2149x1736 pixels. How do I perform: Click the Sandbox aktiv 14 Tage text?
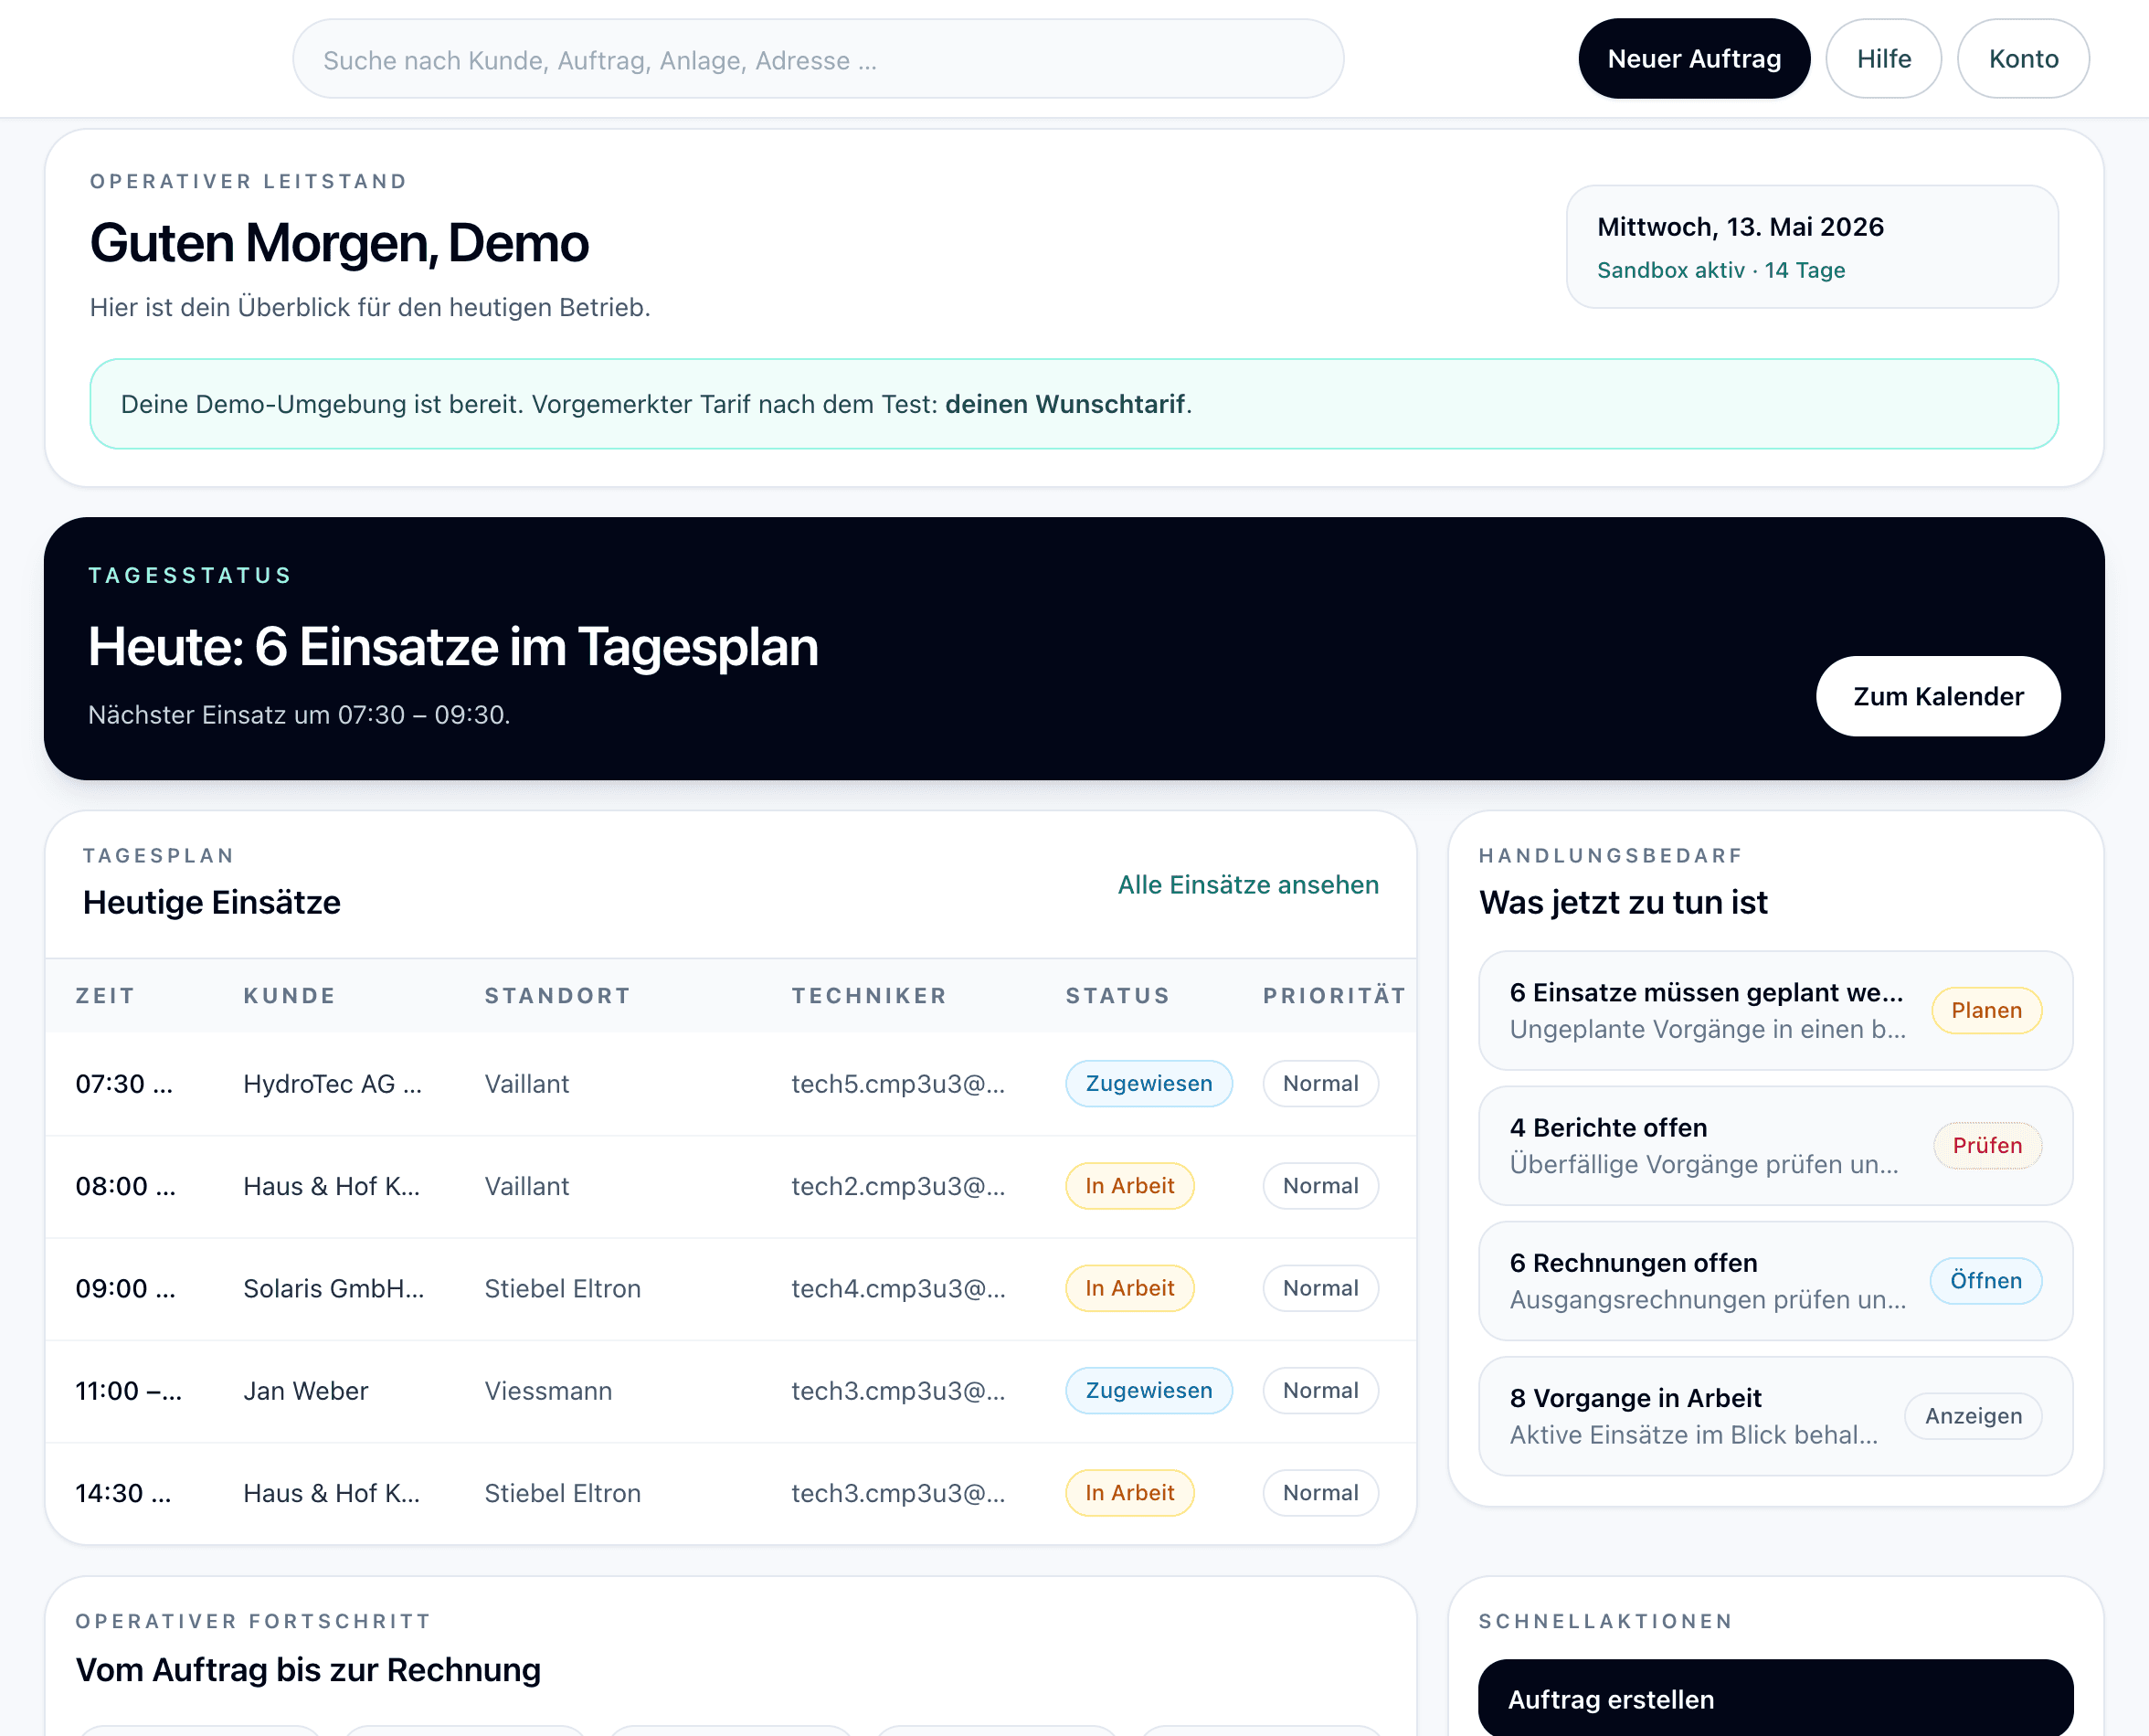1720,270
